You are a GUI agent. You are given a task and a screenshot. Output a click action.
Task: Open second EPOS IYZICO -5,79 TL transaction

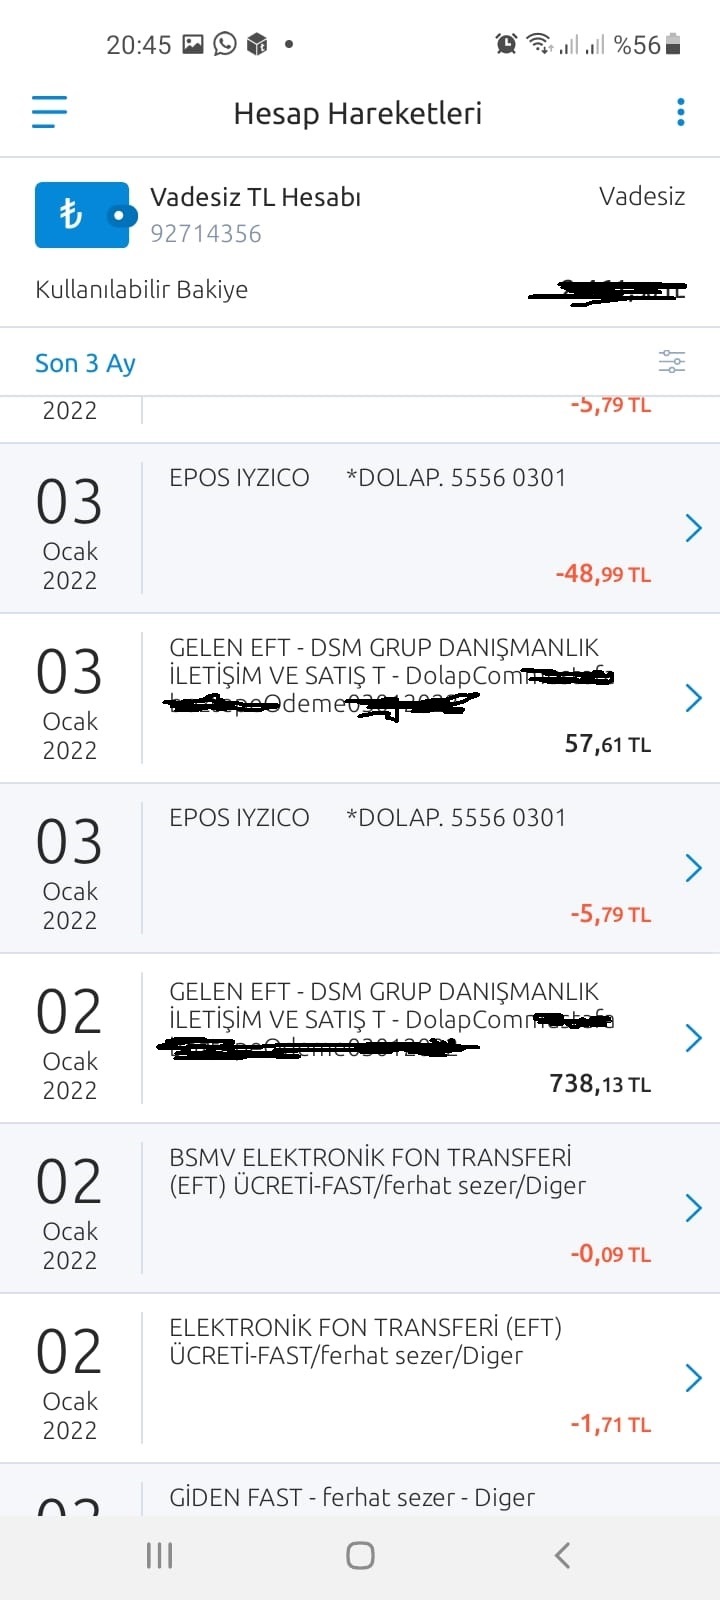[360, 868]
